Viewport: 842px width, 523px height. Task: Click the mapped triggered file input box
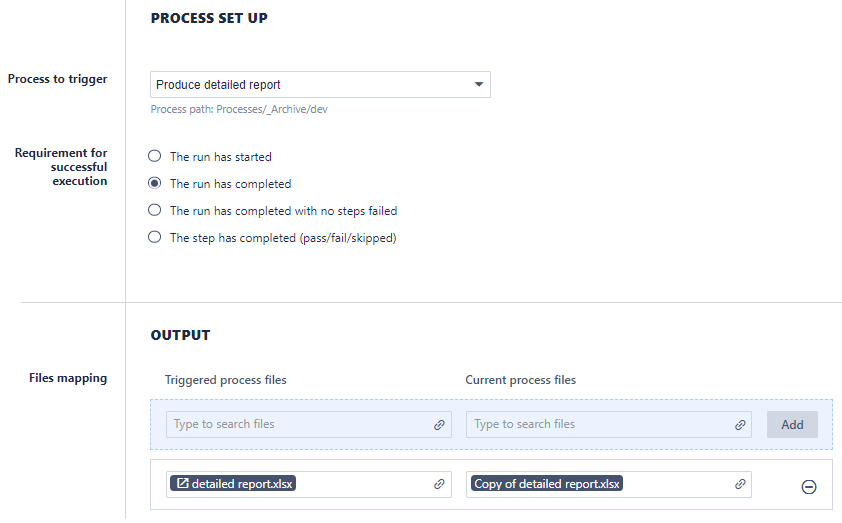point(365,484)
